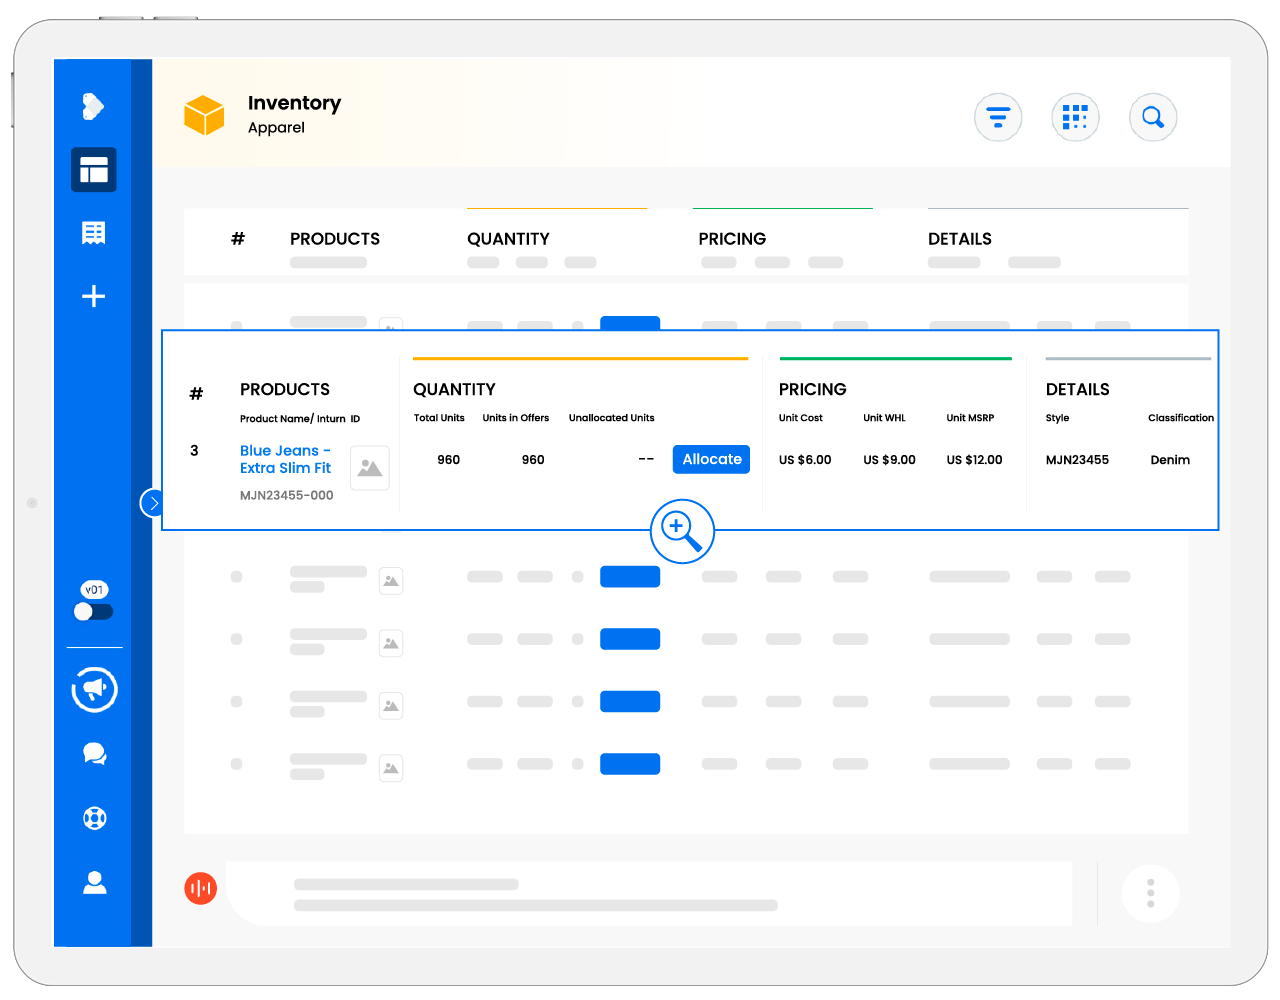Viewport: 1280px width, 1000px height.
Task: Activate the red voice input icon
Action: (200, 888)
